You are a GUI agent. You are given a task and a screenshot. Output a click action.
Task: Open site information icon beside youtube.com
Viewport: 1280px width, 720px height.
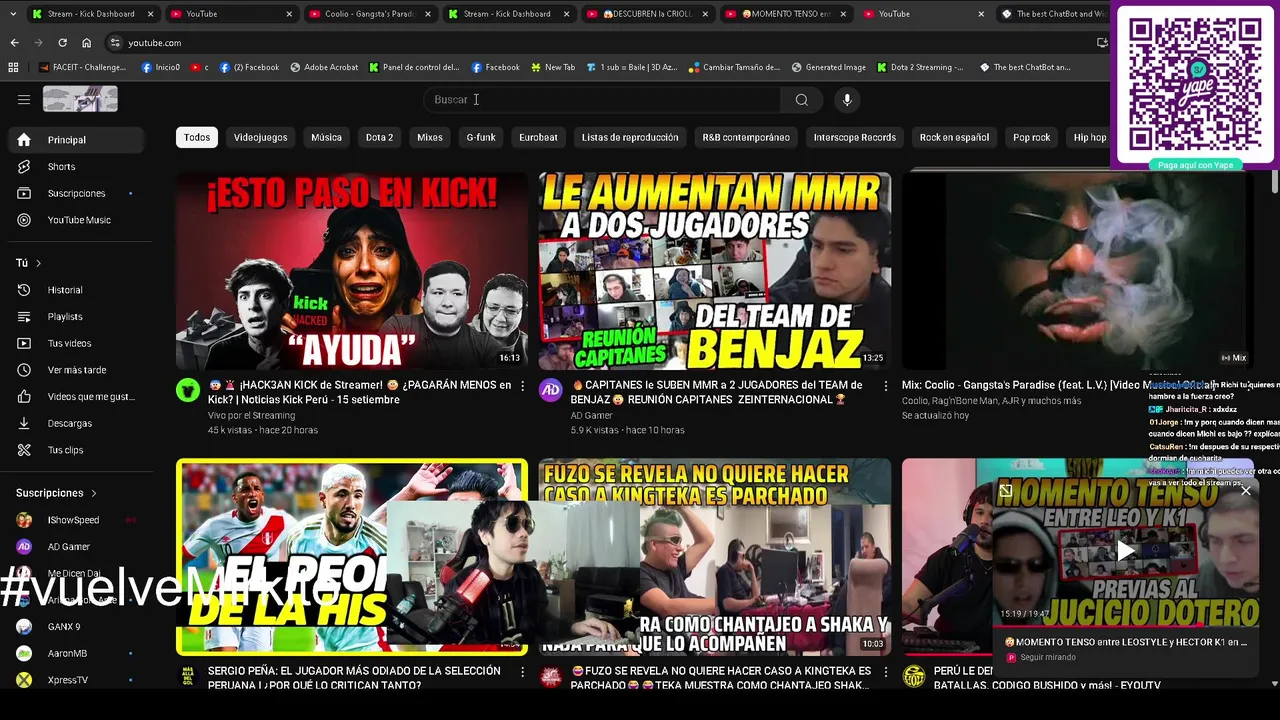point(115,43)
